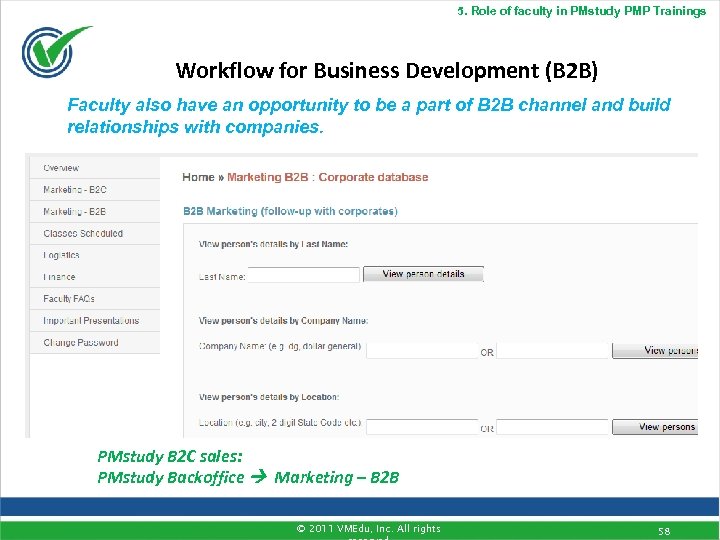This screenshot has height=540, width=720.
Task: Click 'View person's details by Location:' label
Action: pyautogui.click(x=269, y=397)
